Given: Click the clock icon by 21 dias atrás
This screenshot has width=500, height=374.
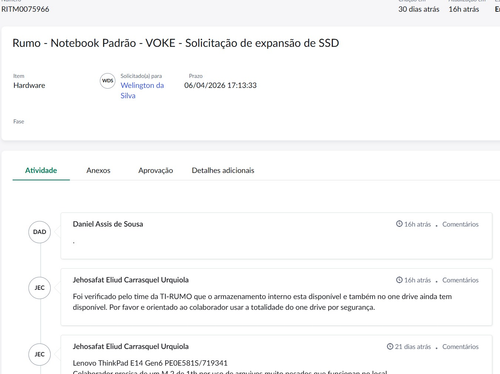Looking at the screenshot, I should coord(390,347).
